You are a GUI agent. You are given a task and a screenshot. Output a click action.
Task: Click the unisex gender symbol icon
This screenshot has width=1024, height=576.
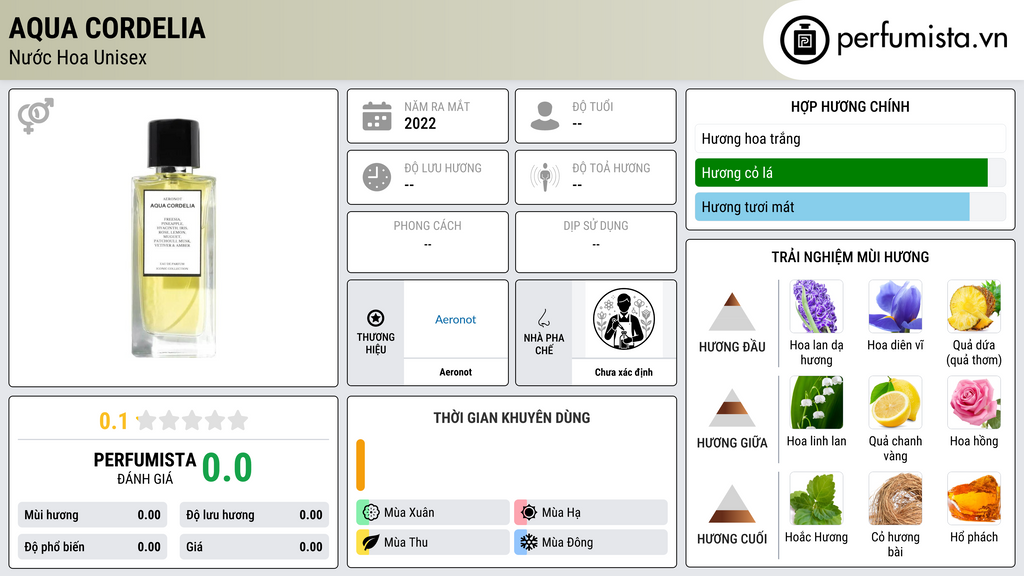coord(36,116)
